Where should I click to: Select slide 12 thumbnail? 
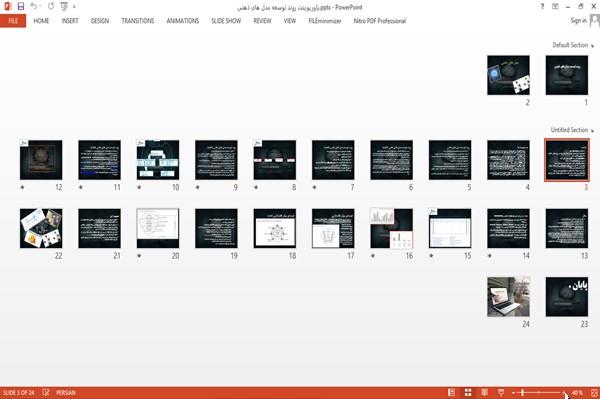pyautogui.click(x=41, y=160)
